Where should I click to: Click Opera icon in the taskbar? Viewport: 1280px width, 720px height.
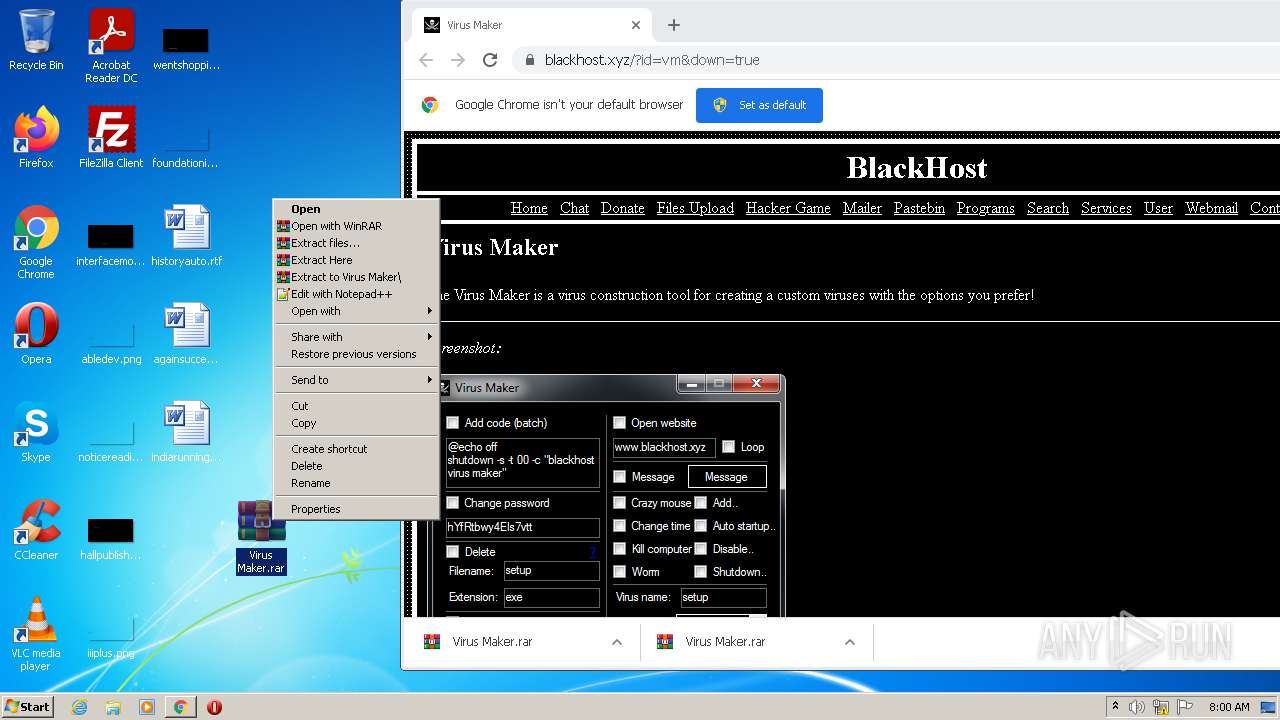pos(214,707)
